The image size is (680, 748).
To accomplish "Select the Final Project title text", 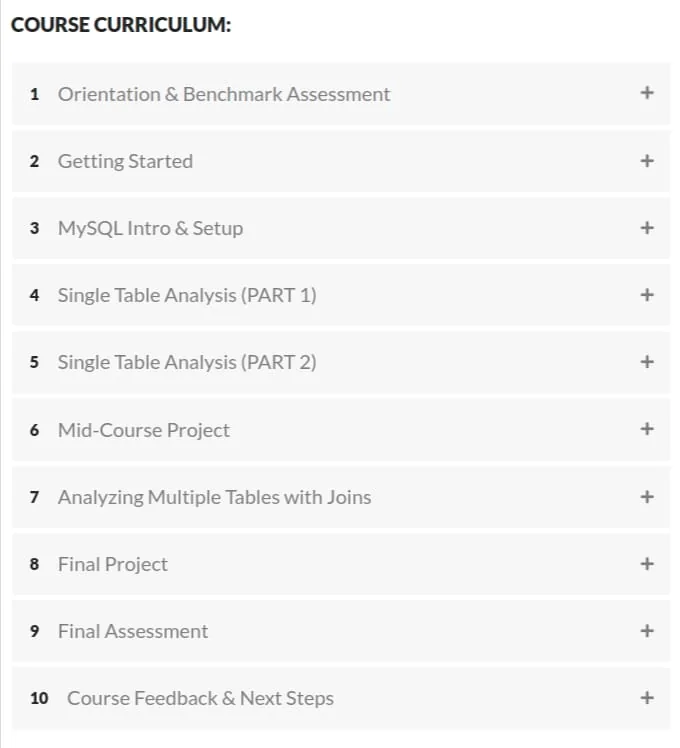I will pos(113,564).
